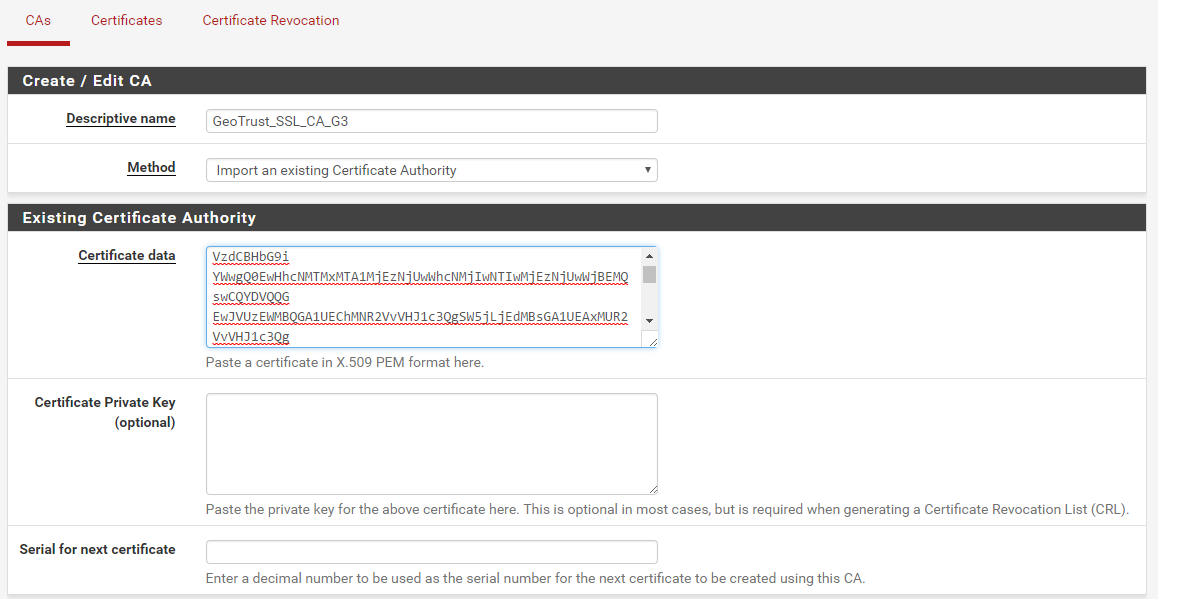Click the Certificate data scrollbar thumb
This screenshot has width=1186, height=599.
pyautogui.click(x=649, y=274)
